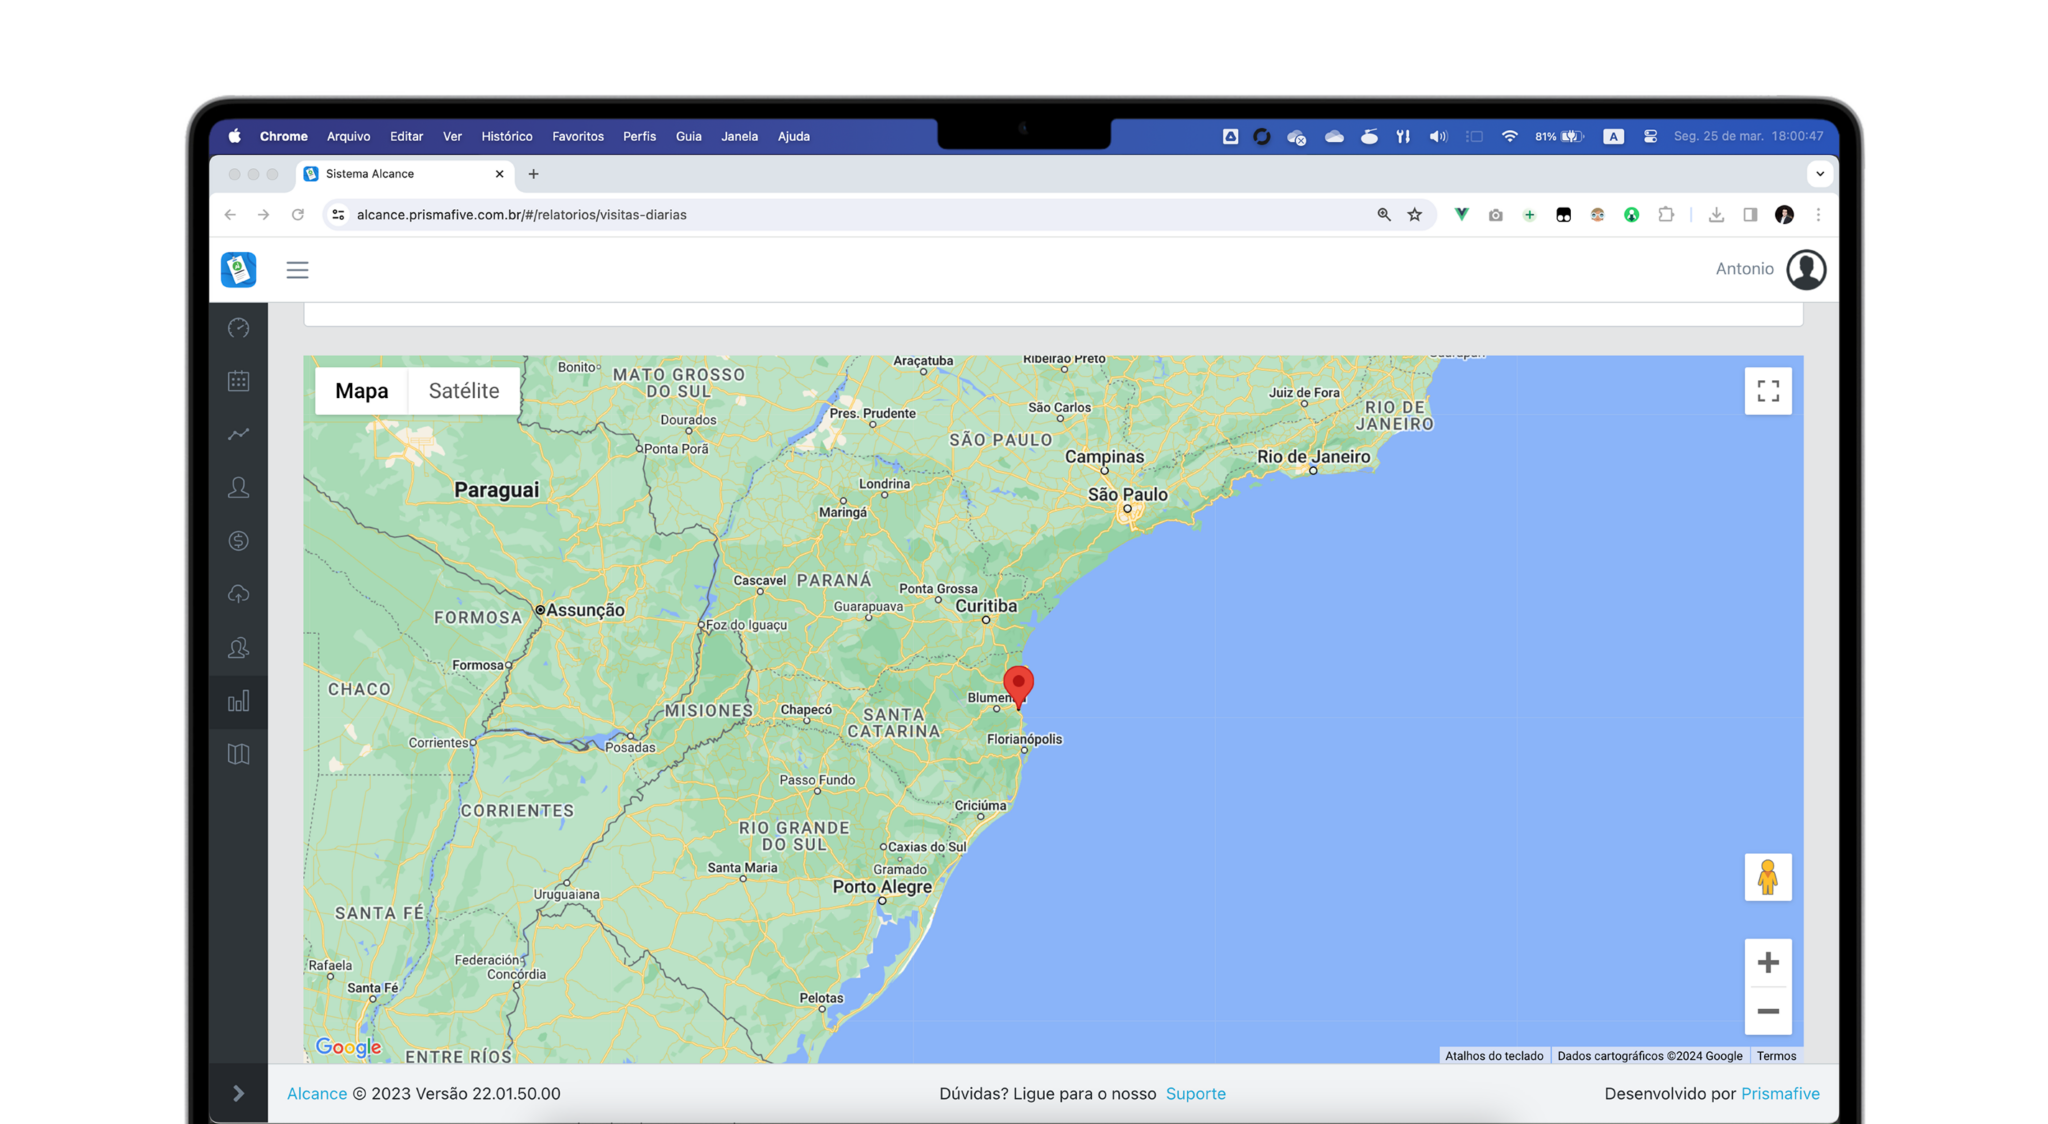This screenshot has height=1124, width=2048.
Task: Expand the sidebar with bottom chevron
Action: pos(238,1093)
